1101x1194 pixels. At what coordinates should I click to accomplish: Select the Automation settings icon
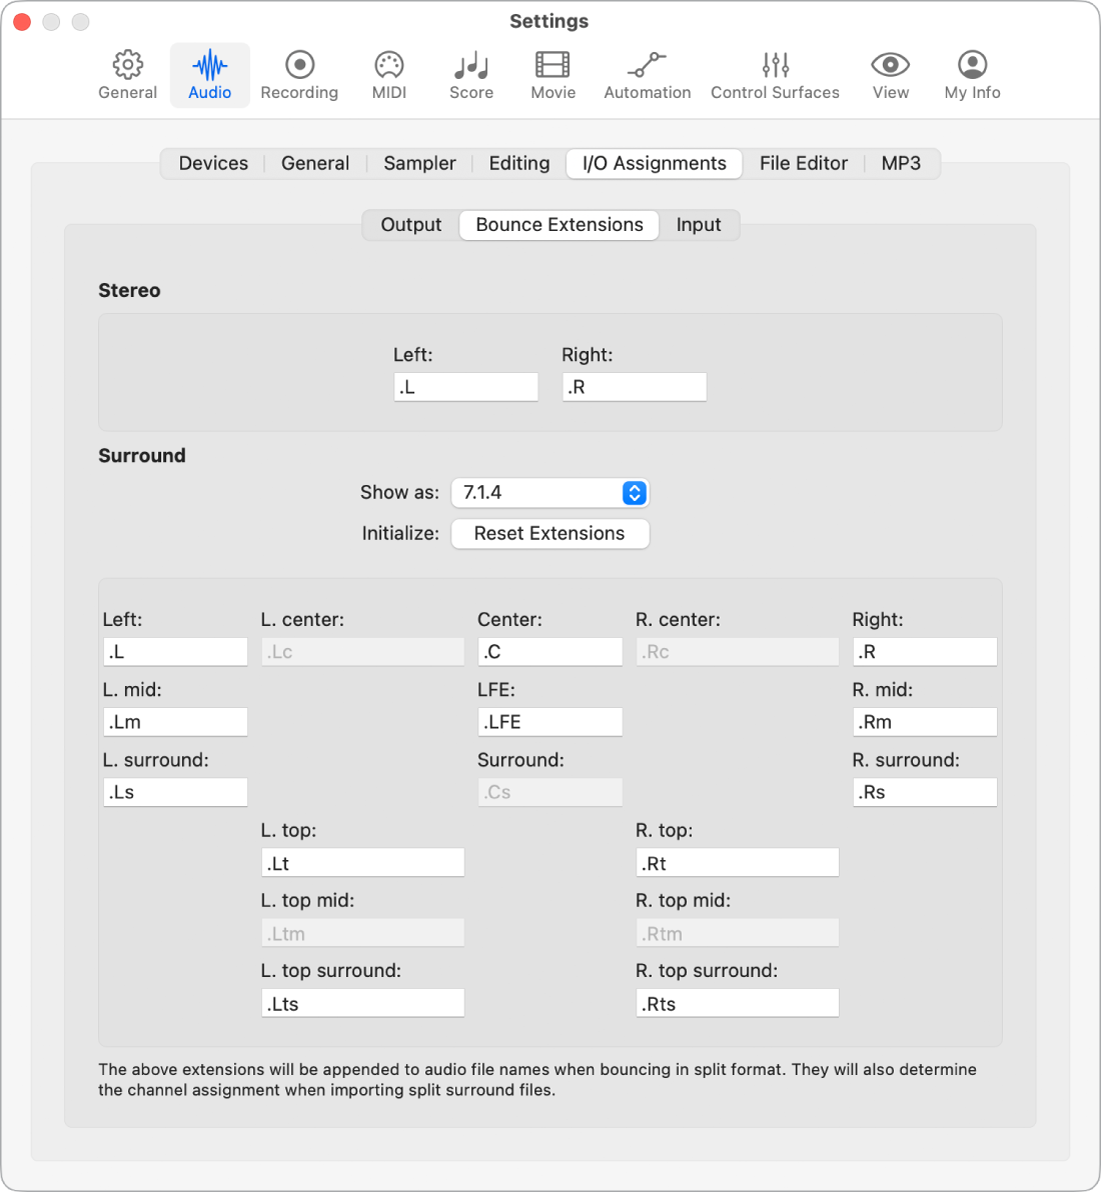pos(646,73)
